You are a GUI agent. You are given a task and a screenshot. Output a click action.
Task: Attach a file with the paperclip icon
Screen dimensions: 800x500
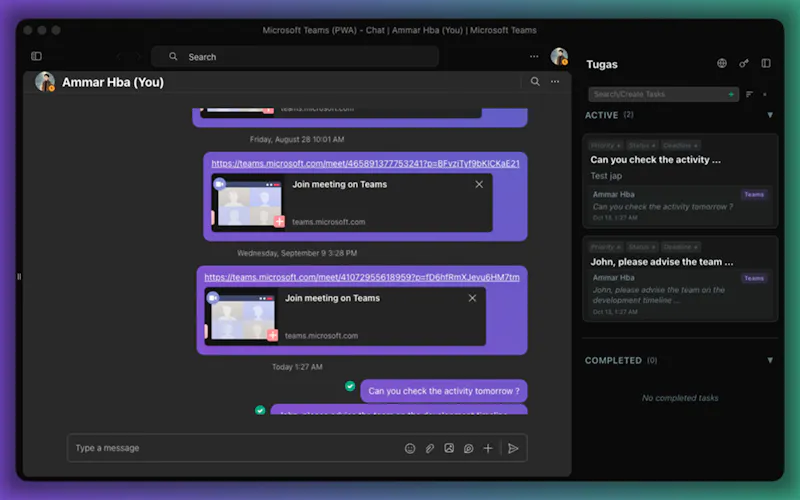pos(430,448)
